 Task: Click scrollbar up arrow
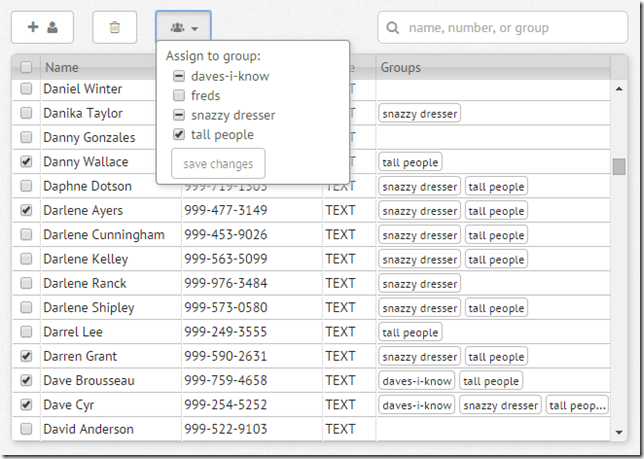619,89
